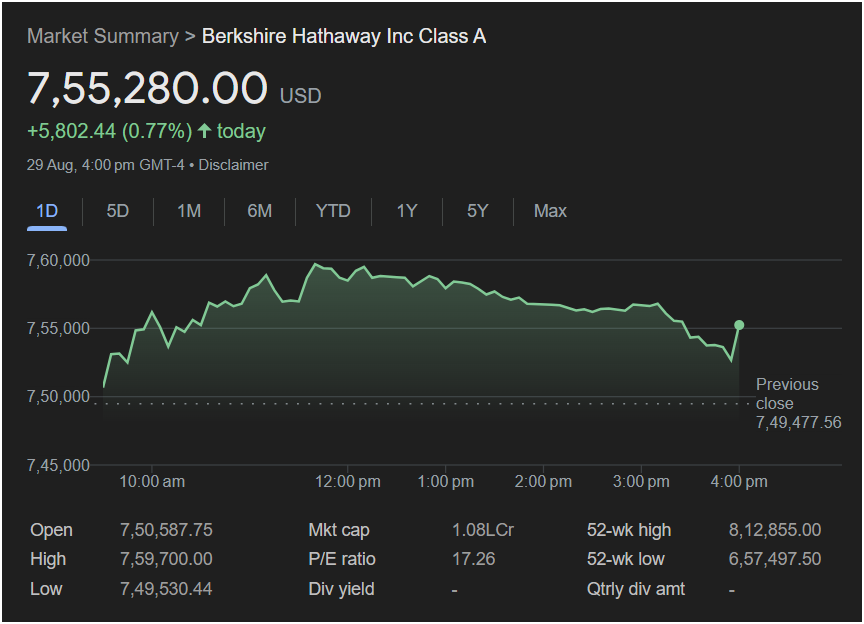Click the Previous close label

[x=786, y=394]
